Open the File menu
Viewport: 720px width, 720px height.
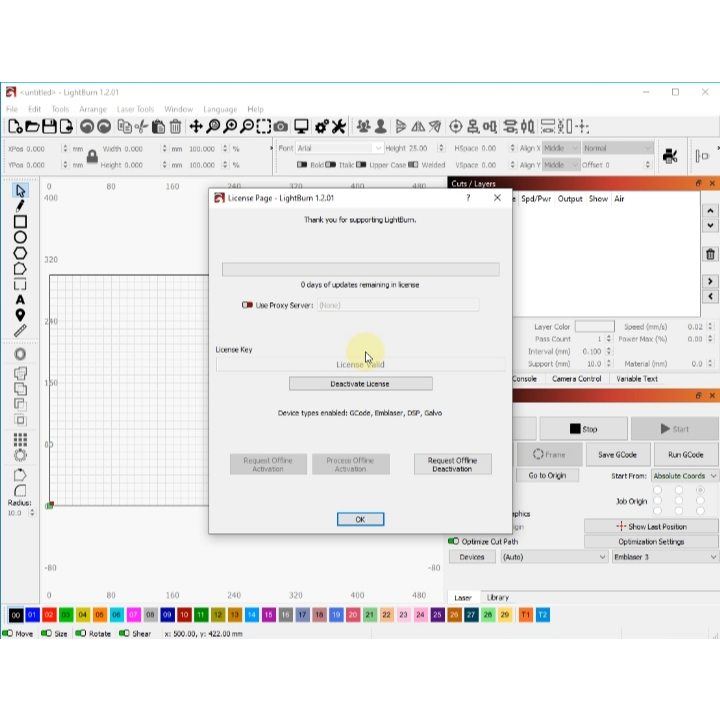point(12,109)
